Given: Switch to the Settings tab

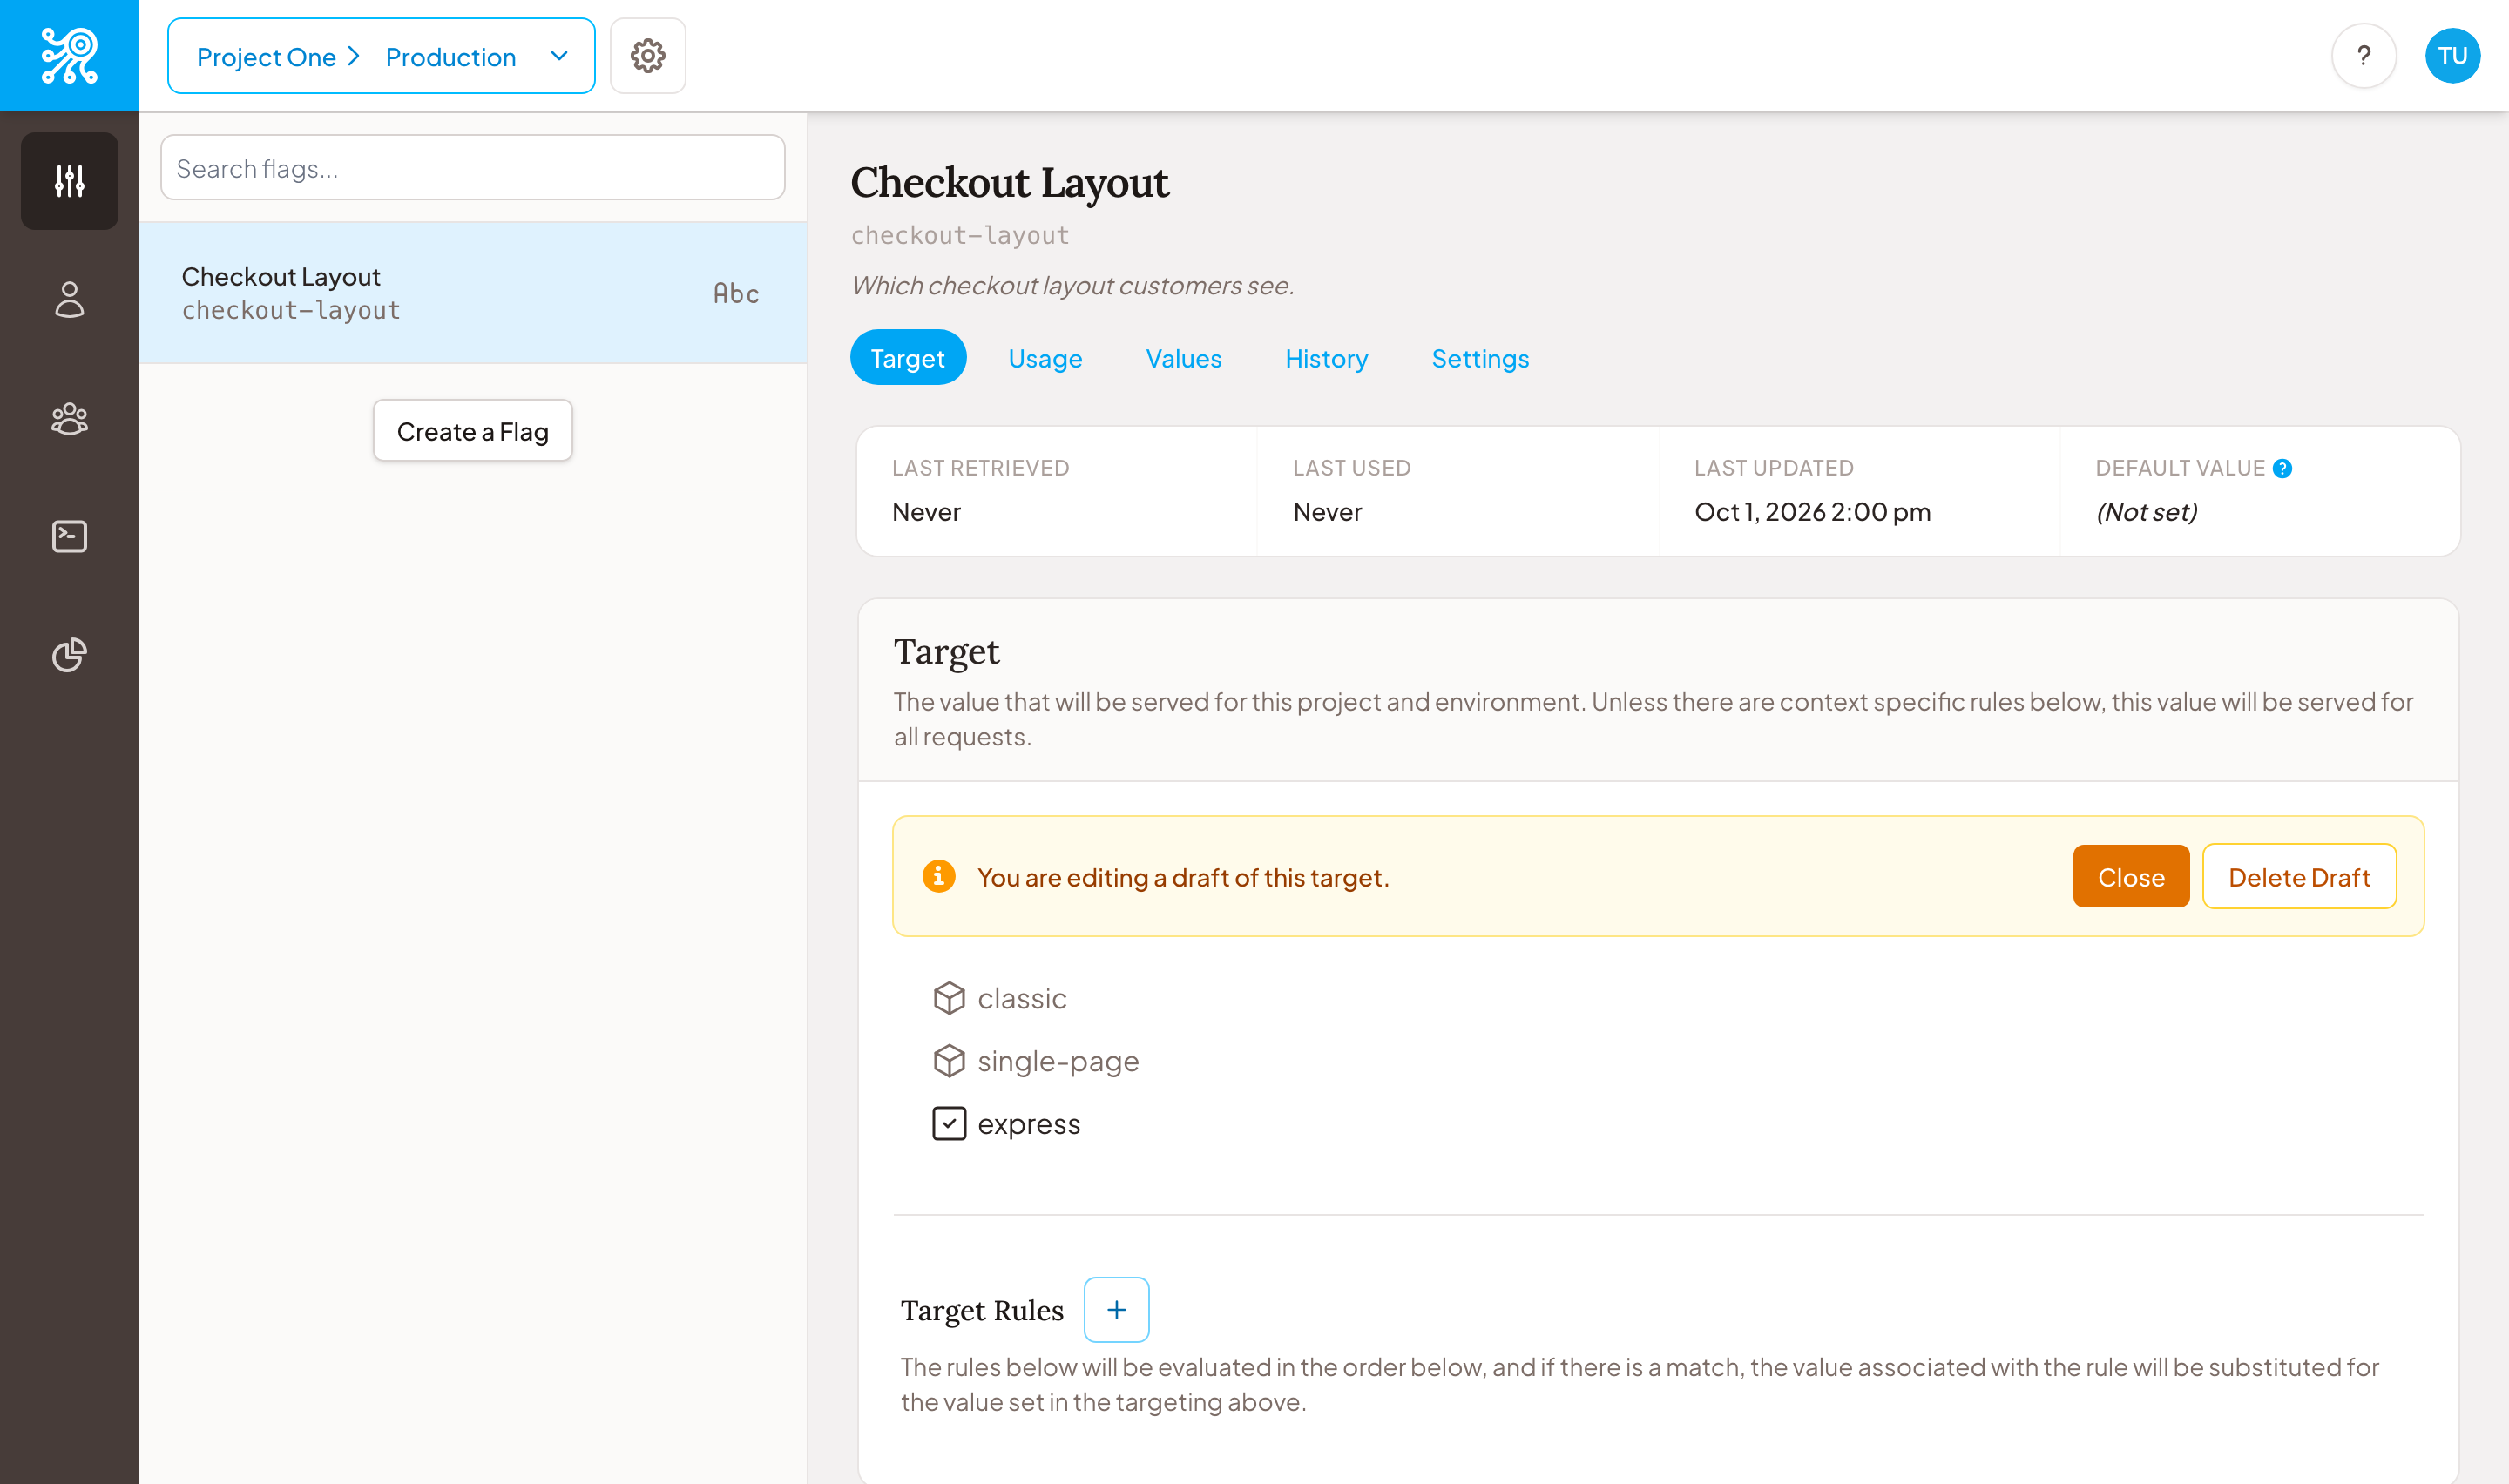Looking at the screenshot, I should tap(1480, 357).
